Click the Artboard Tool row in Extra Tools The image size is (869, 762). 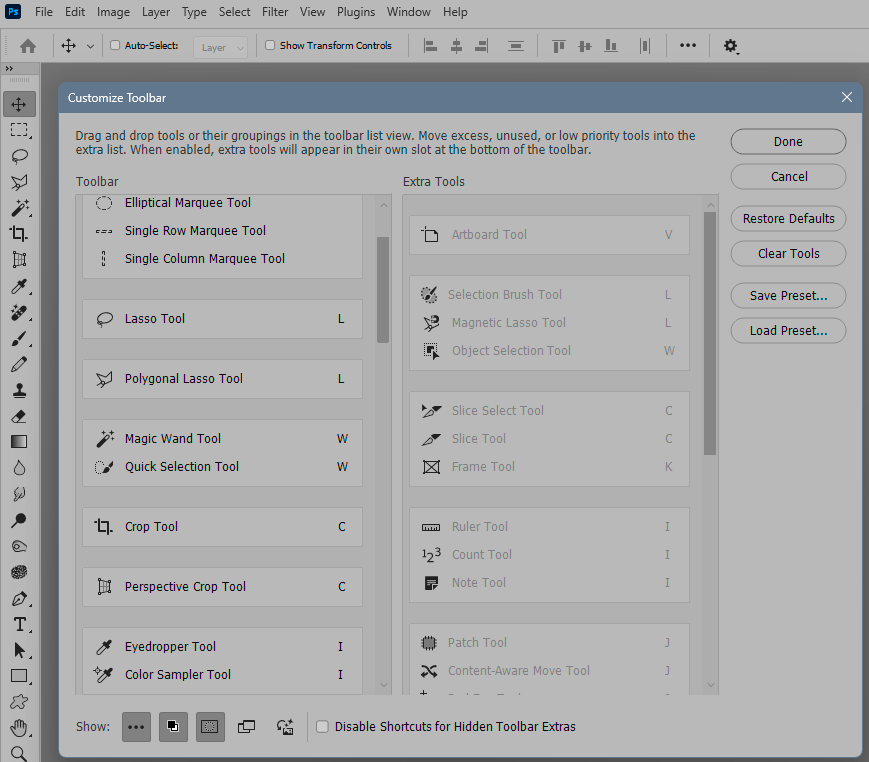[x=549, y=235]
